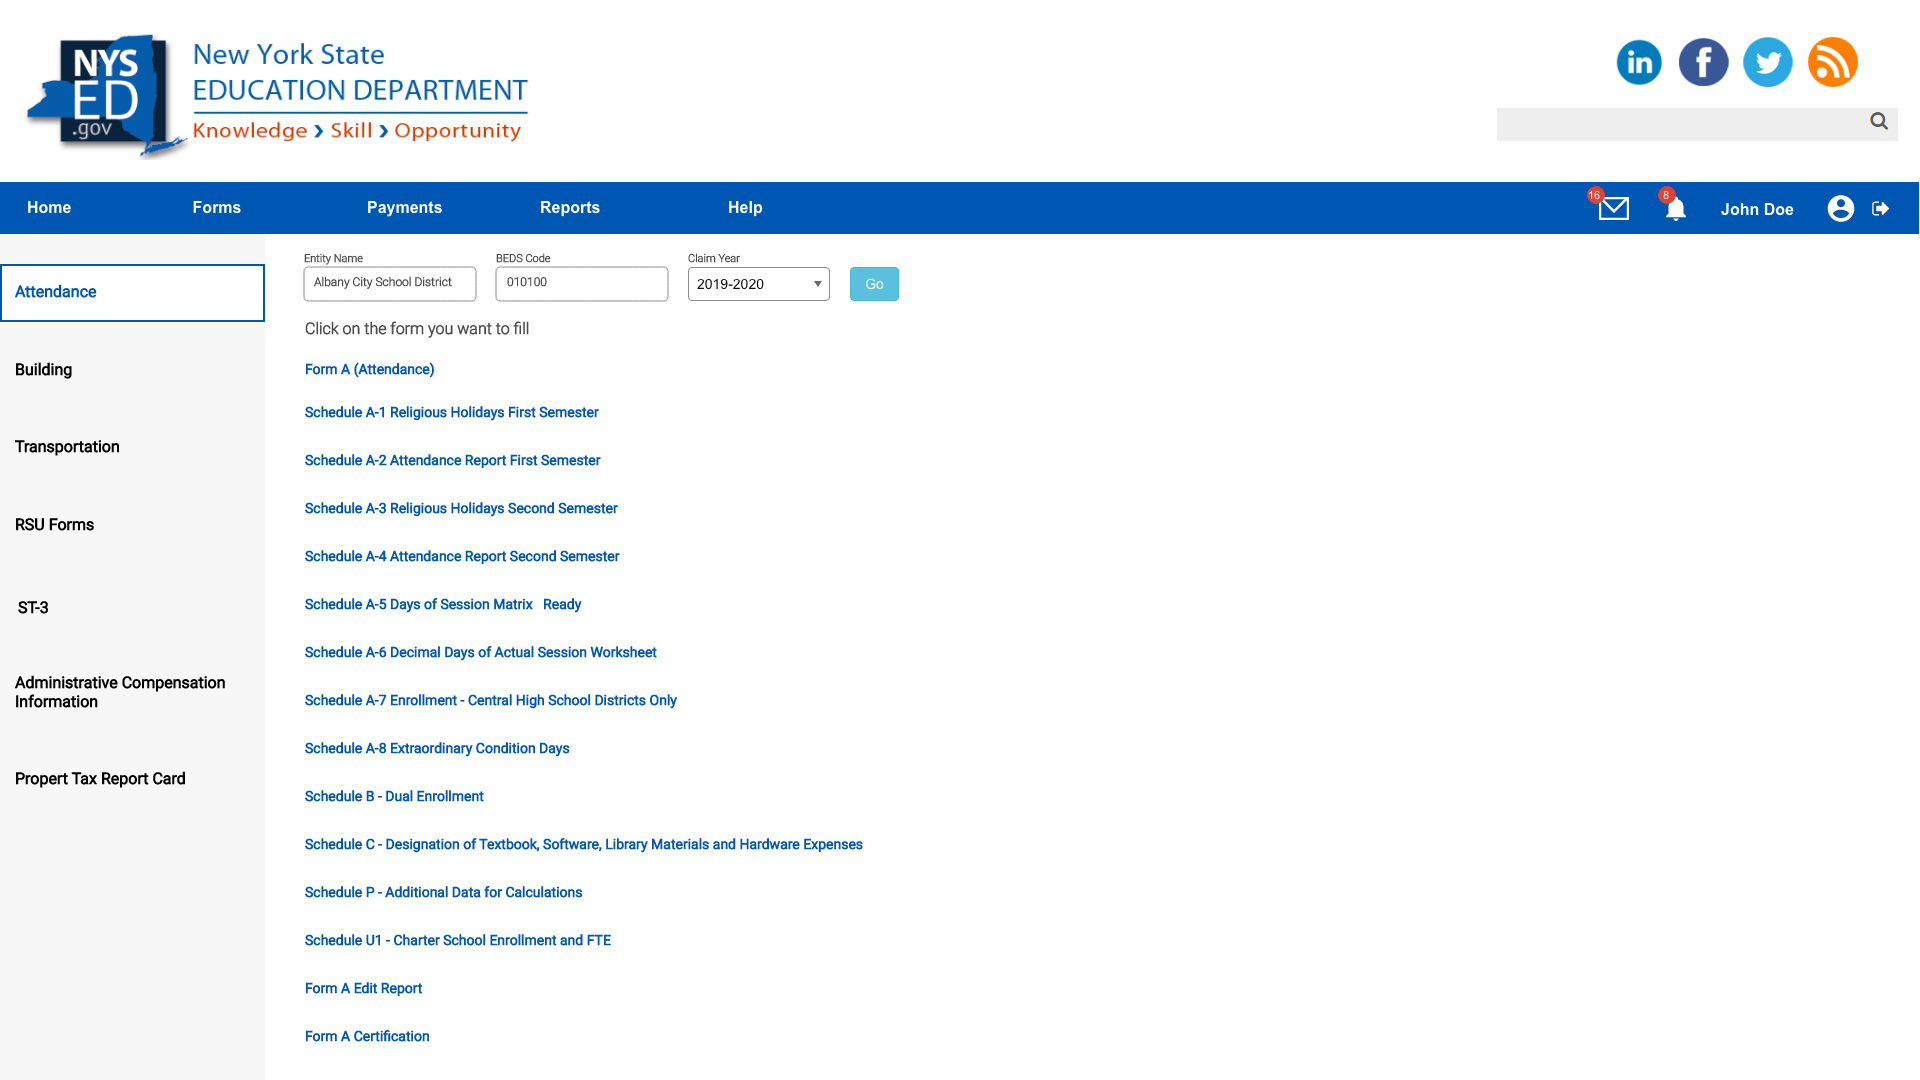Open the Reports menu
Viewport: 1920px width, 1080px height.
(569, 208)
